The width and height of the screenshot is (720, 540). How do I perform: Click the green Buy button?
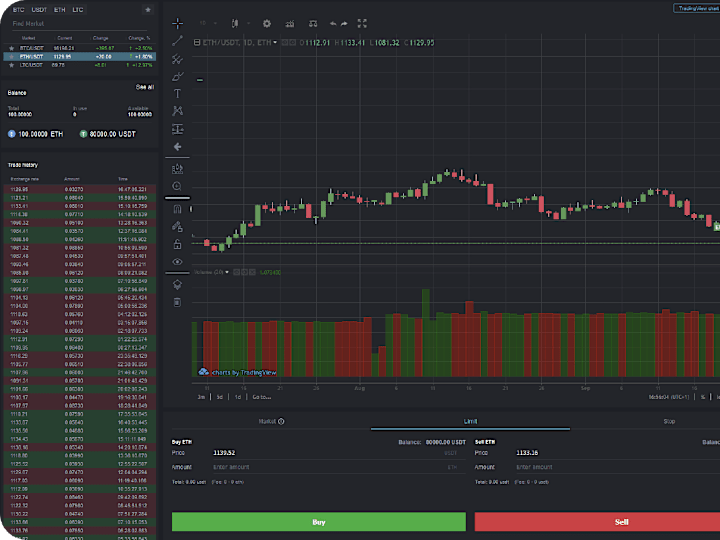[319, 522]
